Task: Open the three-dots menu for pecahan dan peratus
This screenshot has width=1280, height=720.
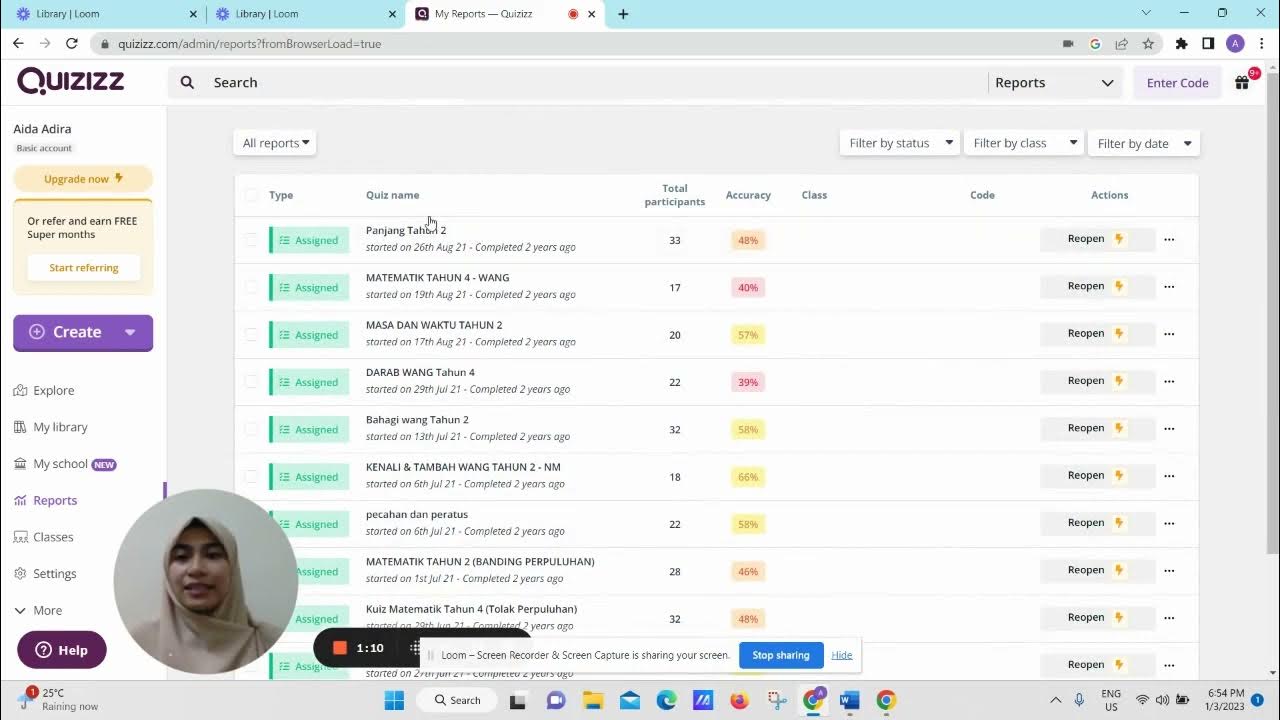Action: [1169, 523]
